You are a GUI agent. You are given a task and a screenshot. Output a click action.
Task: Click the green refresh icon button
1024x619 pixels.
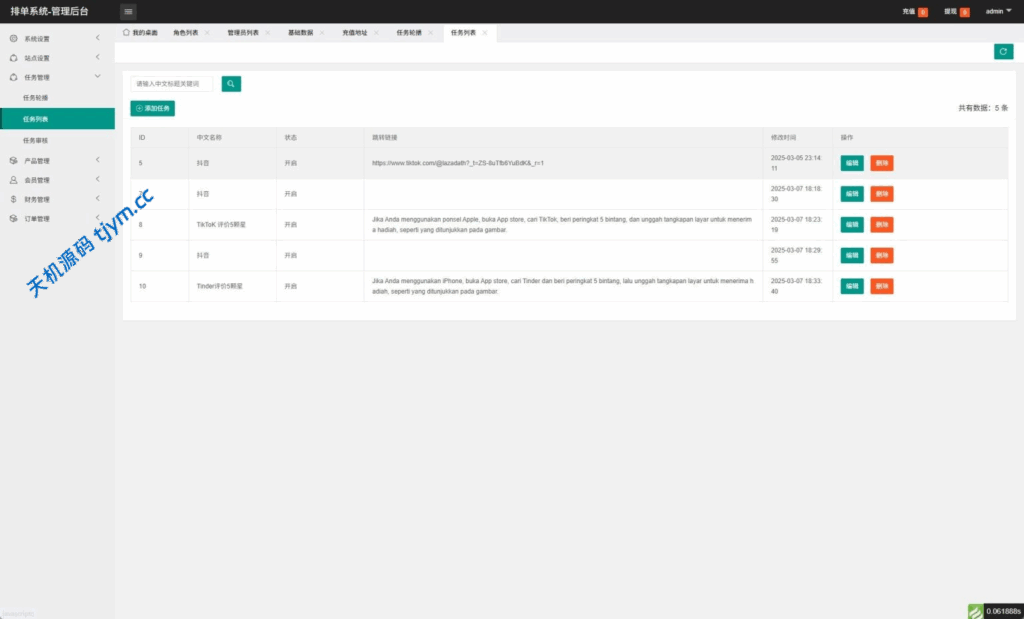[1003, 51]
